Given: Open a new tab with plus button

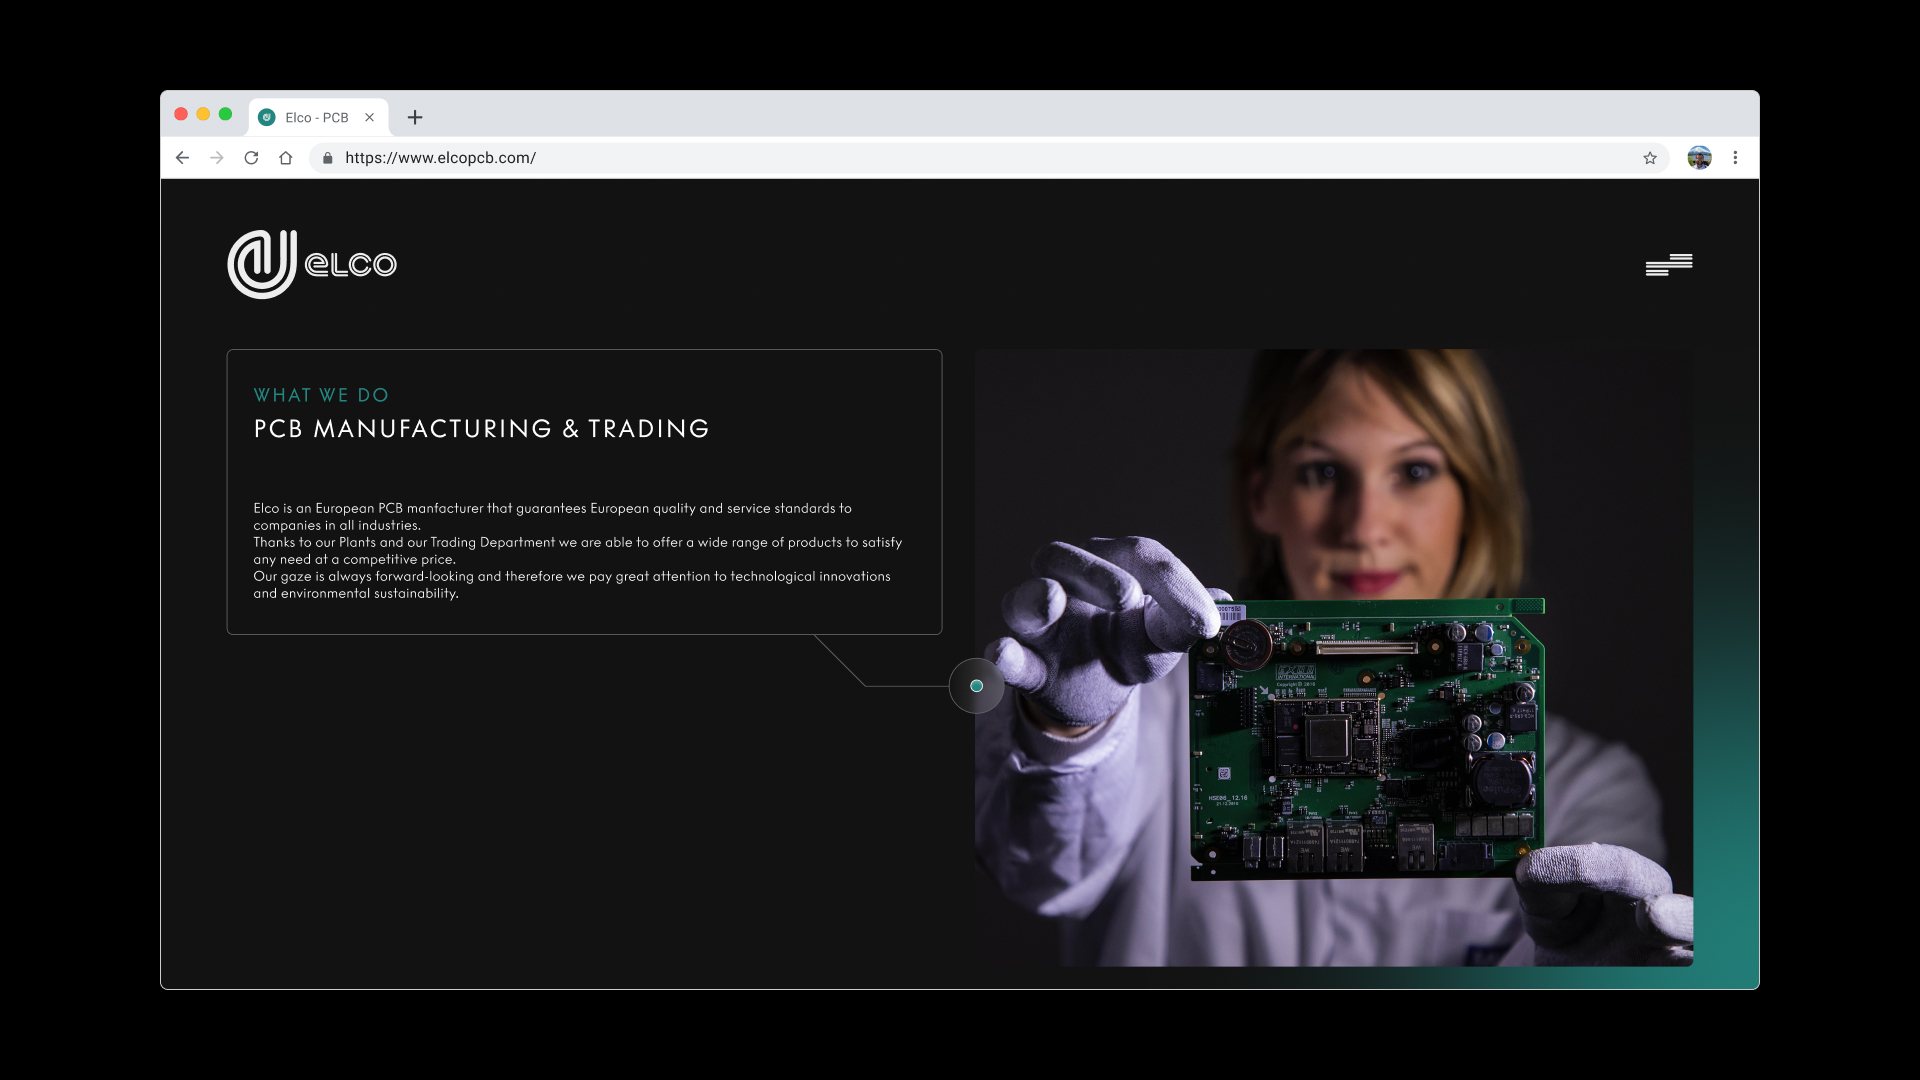Looking at the screenshot, I should (415, 117).
